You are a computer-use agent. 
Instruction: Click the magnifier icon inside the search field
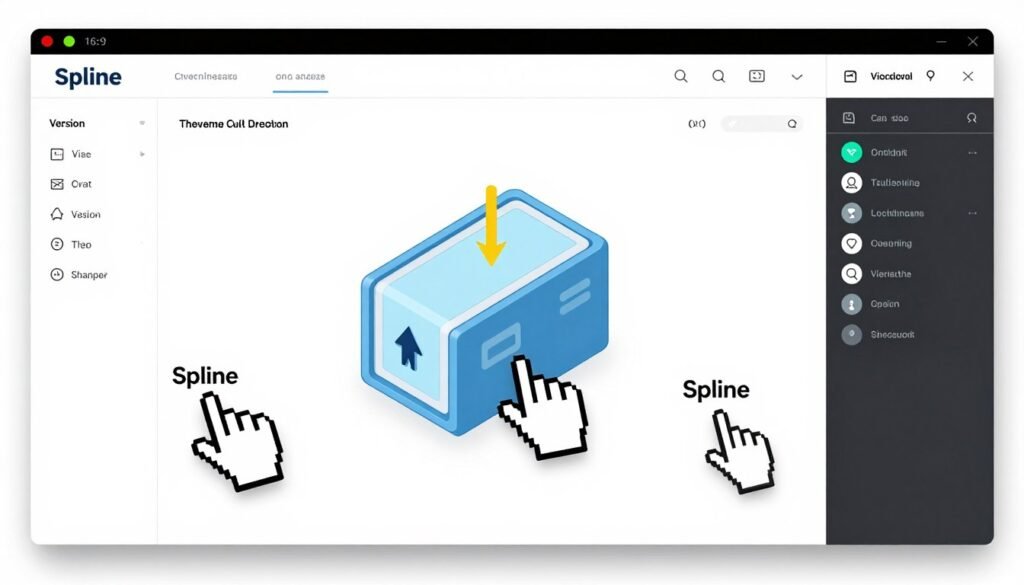point(792,124)
